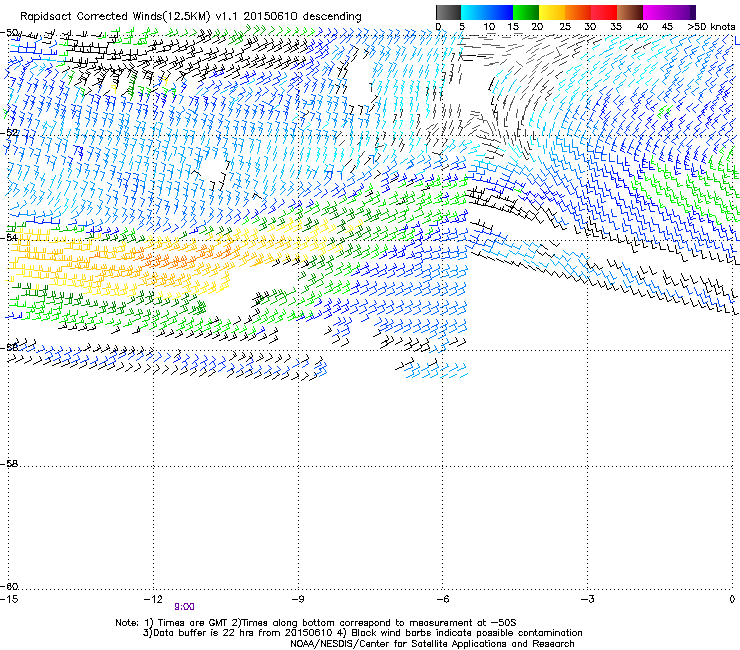740x650 pixels.
Task: Click legend tick label '40'
Action: click(642, 27)
